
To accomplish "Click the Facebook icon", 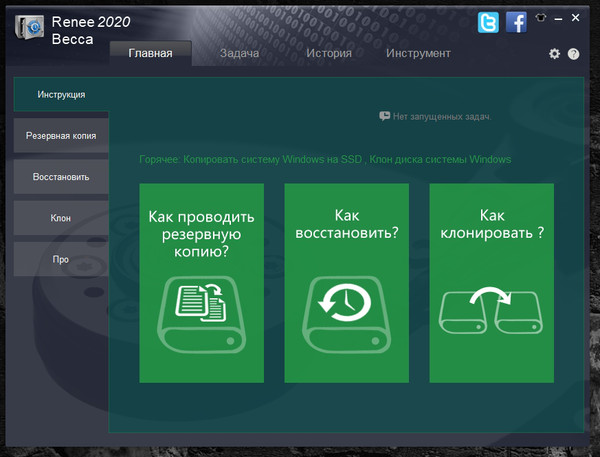I will tap(516, 22).
